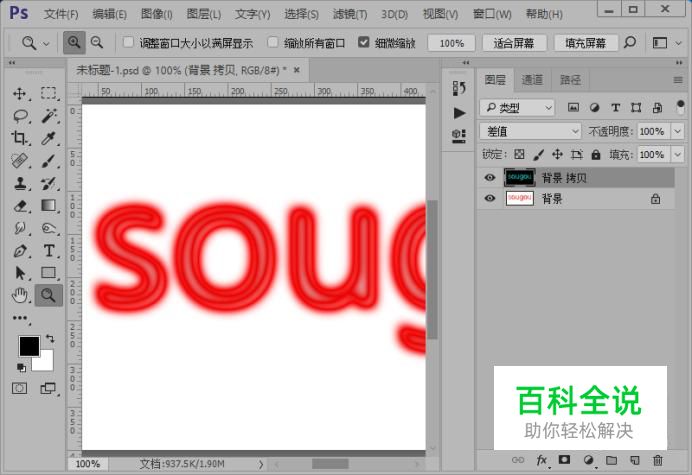
Task: Select the Hand tool
Action: (x=19, y=295)
